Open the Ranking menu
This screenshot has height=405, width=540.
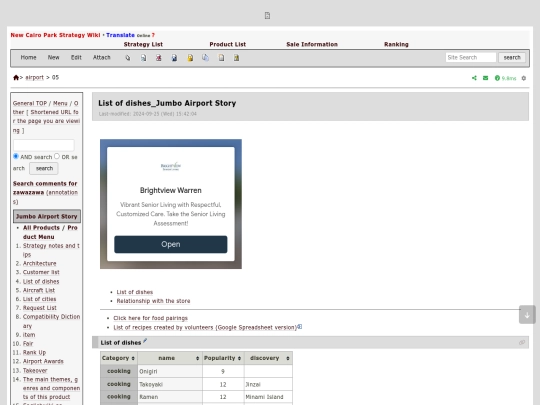point(396,44)
